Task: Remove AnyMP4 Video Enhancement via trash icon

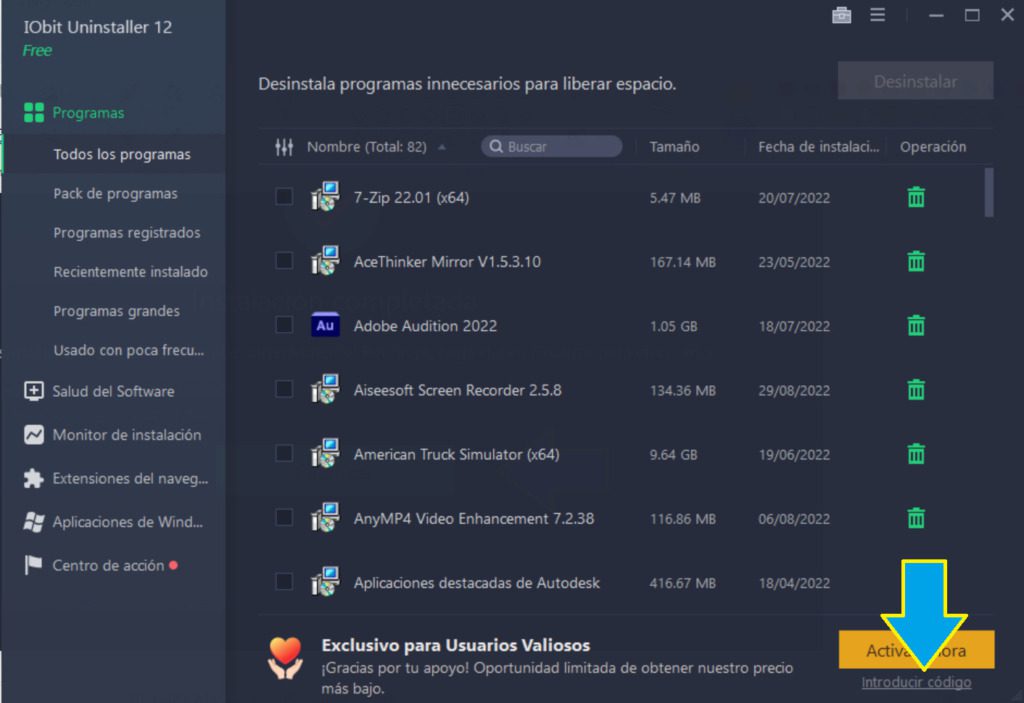Action: 916,518
